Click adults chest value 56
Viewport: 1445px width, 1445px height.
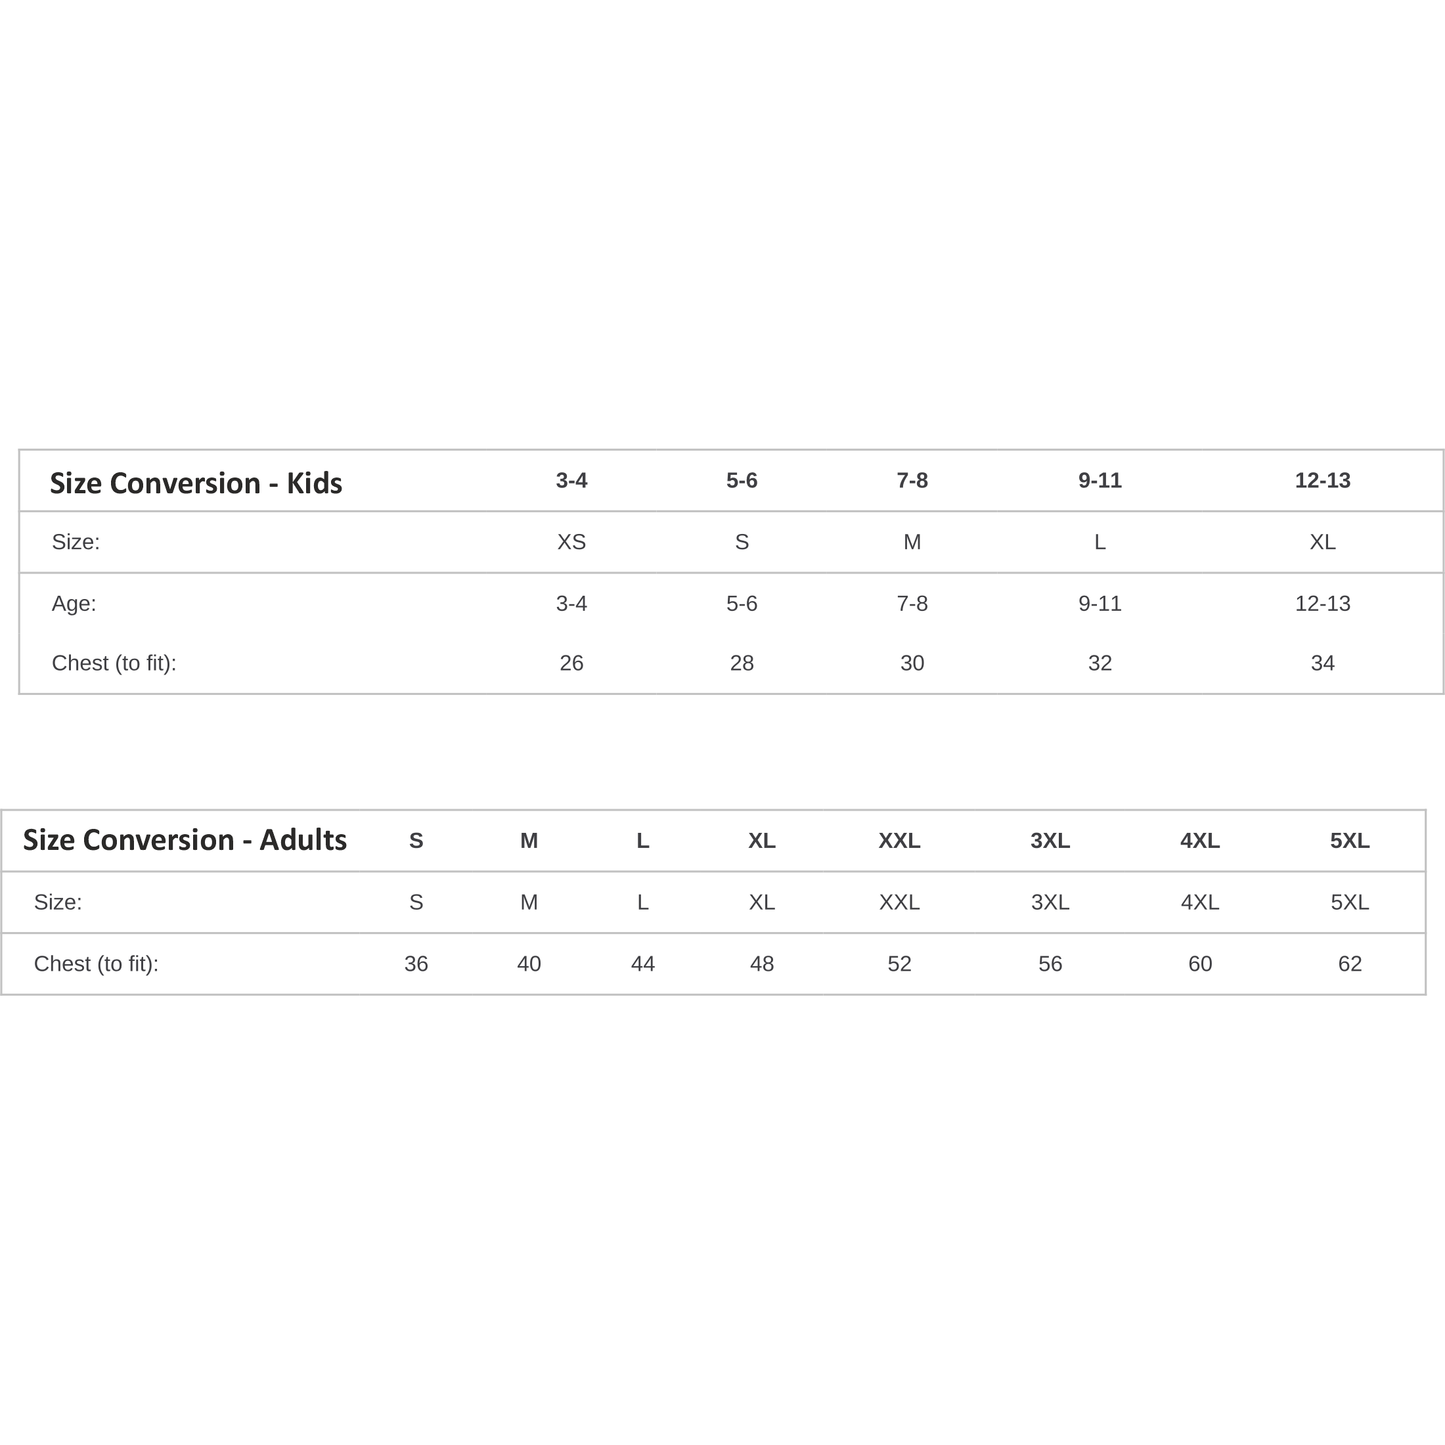(1050, 964)
